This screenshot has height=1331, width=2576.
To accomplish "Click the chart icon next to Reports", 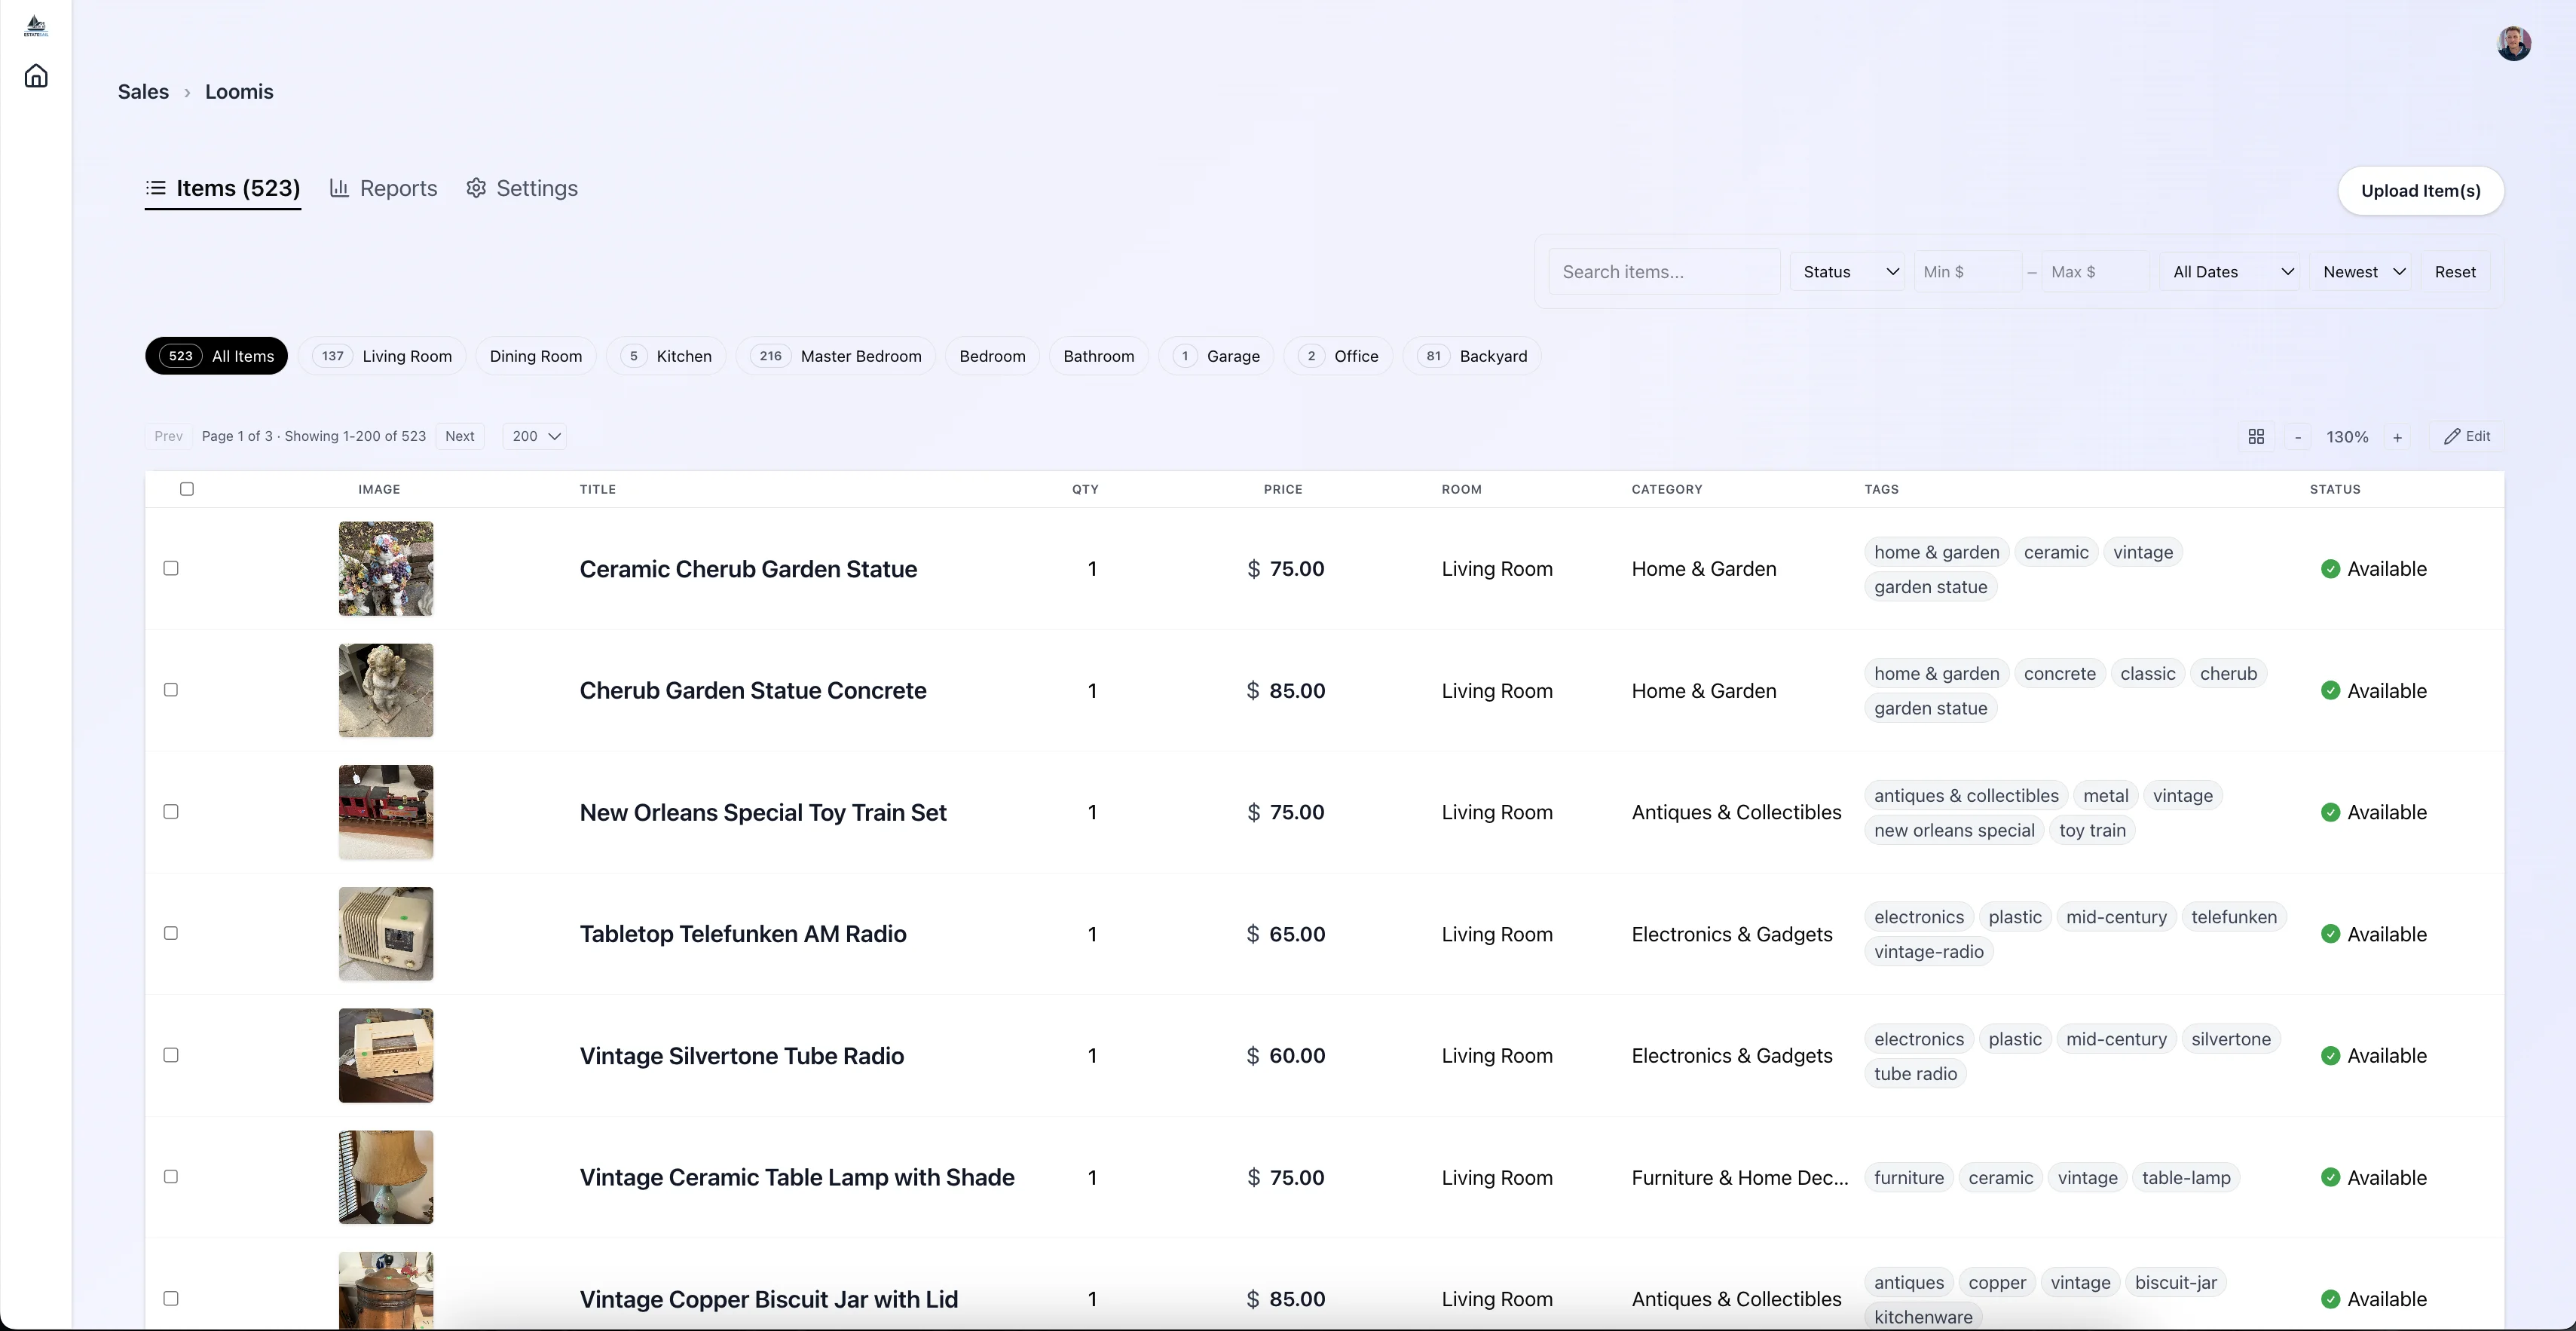I will (x=341, y=188).
